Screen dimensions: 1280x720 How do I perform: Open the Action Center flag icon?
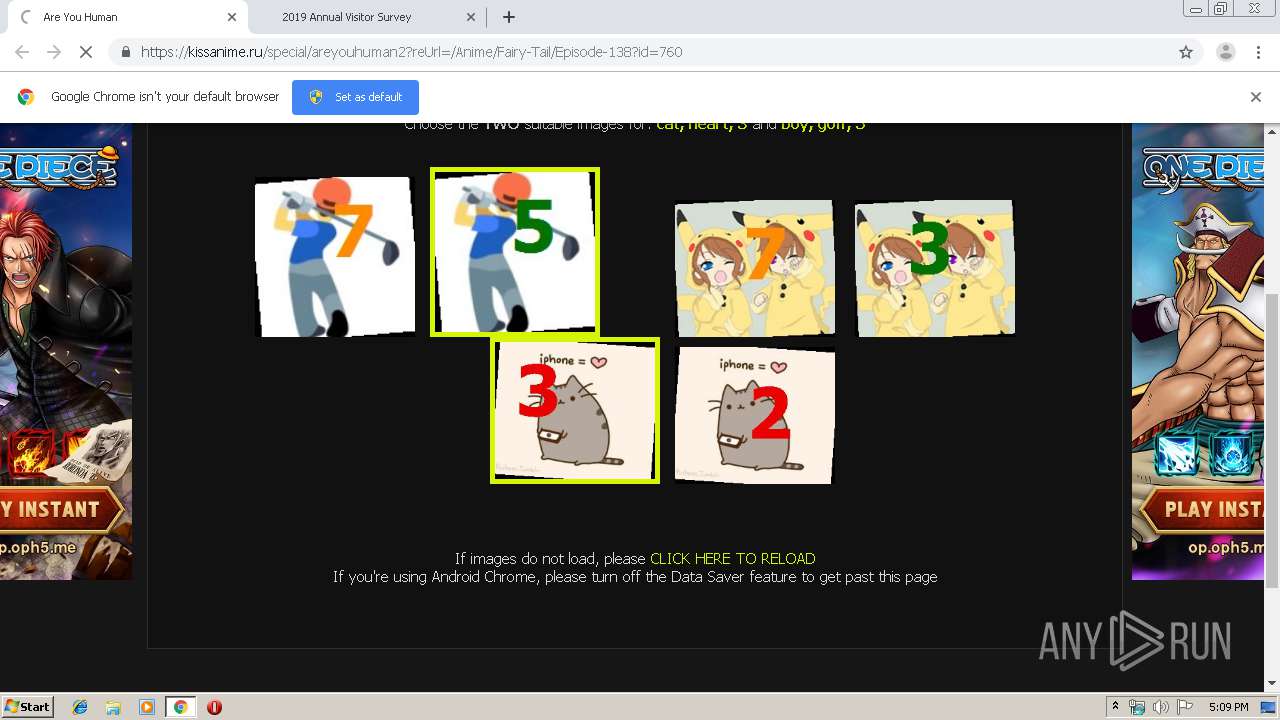coord(1185,707)
